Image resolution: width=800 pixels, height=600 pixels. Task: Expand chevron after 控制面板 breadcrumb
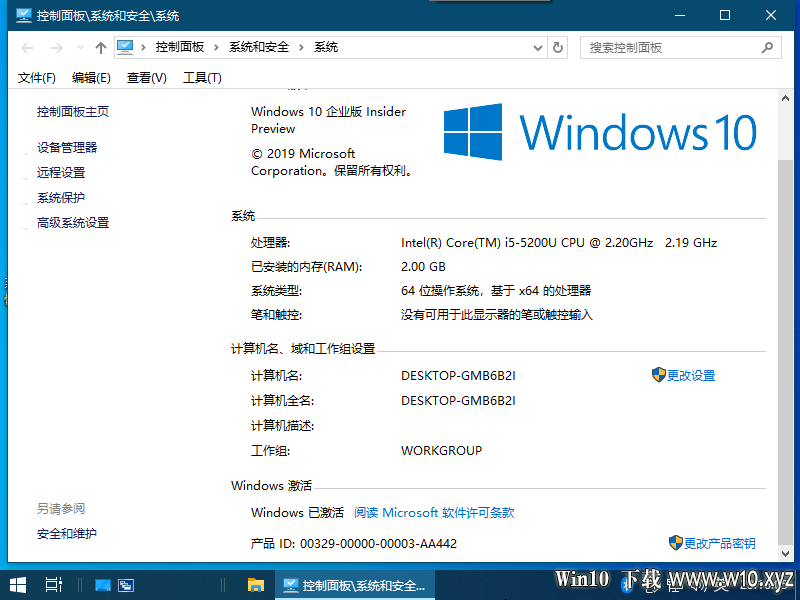click(x=216, y=47)
